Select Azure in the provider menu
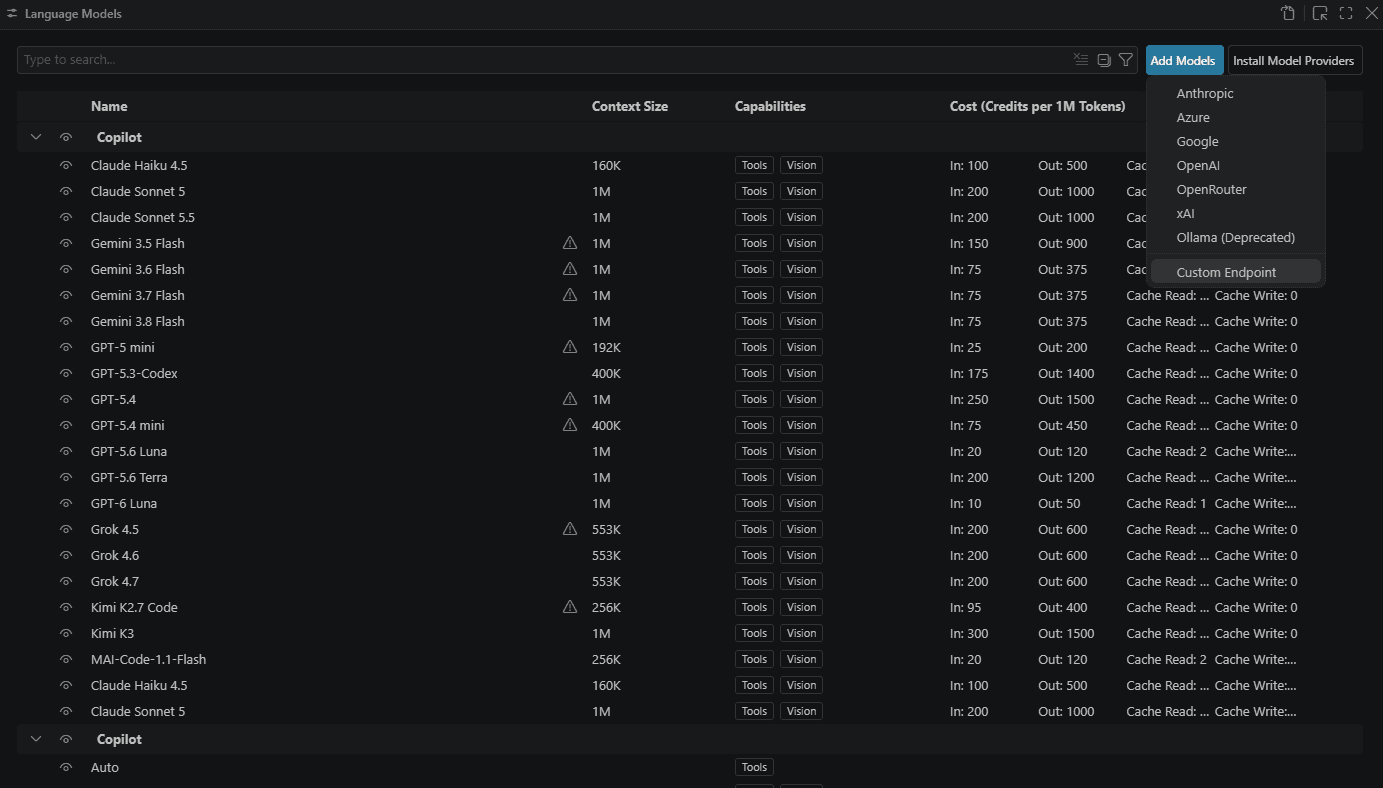The height and width of the screenshot is (788, 1383). [1236, 117]
